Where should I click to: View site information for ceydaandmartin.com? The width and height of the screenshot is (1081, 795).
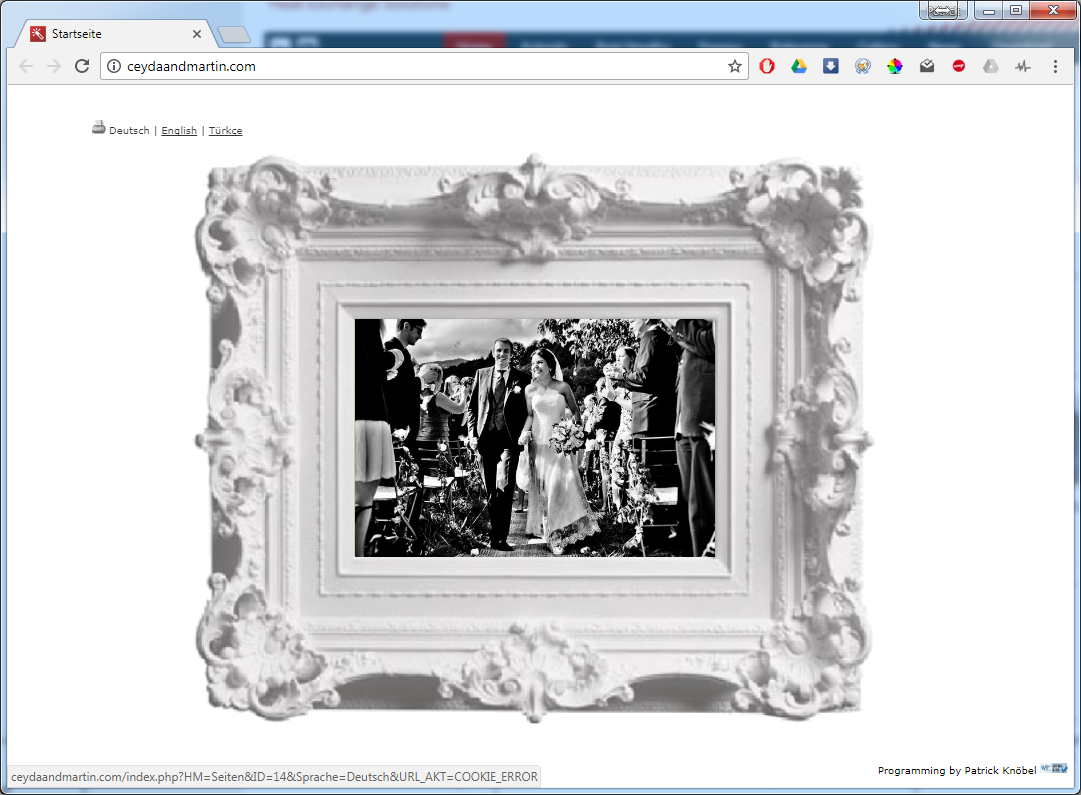tap(114, 66)
